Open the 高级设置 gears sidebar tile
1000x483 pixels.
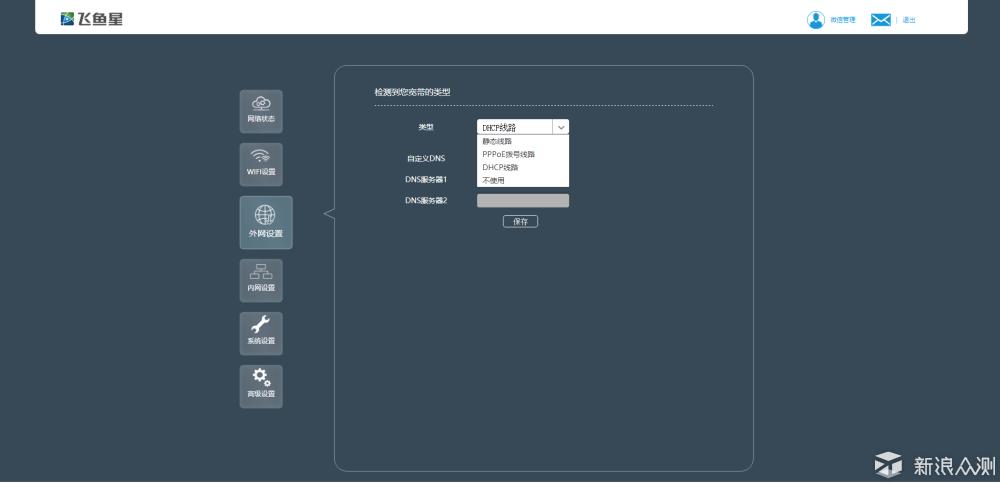(x=261, y=386)
